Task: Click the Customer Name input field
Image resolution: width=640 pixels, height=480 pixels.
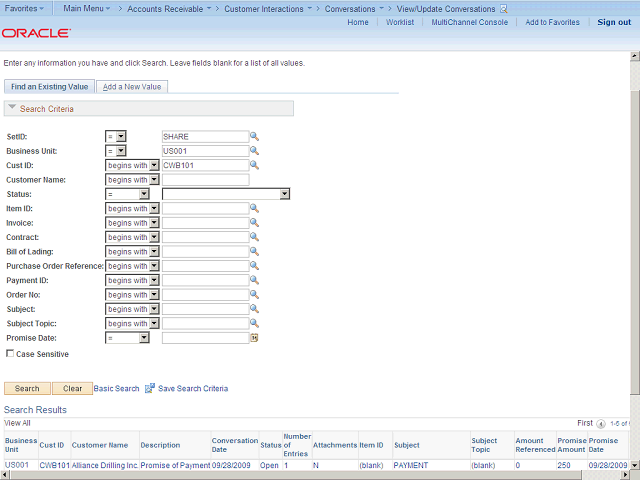Action: [x=205, y=180]
